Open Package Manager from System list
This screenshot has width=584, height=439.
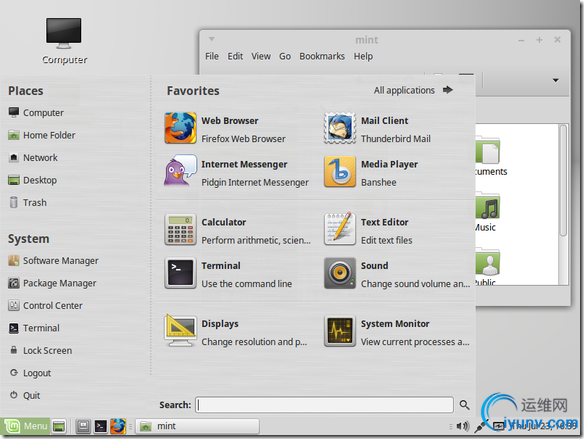[52, 283]
